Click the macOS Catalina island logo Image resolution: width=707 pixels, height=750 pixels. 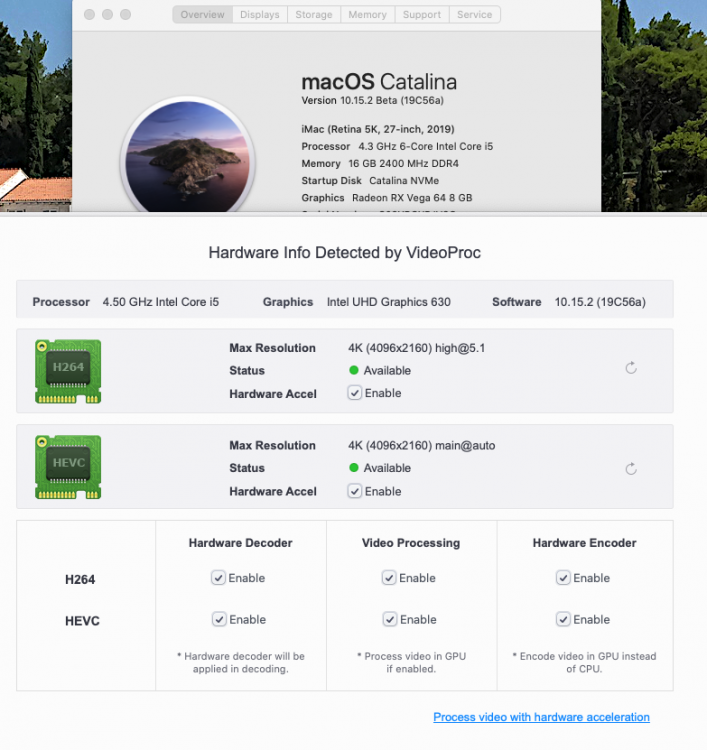(x=188, y=155)
